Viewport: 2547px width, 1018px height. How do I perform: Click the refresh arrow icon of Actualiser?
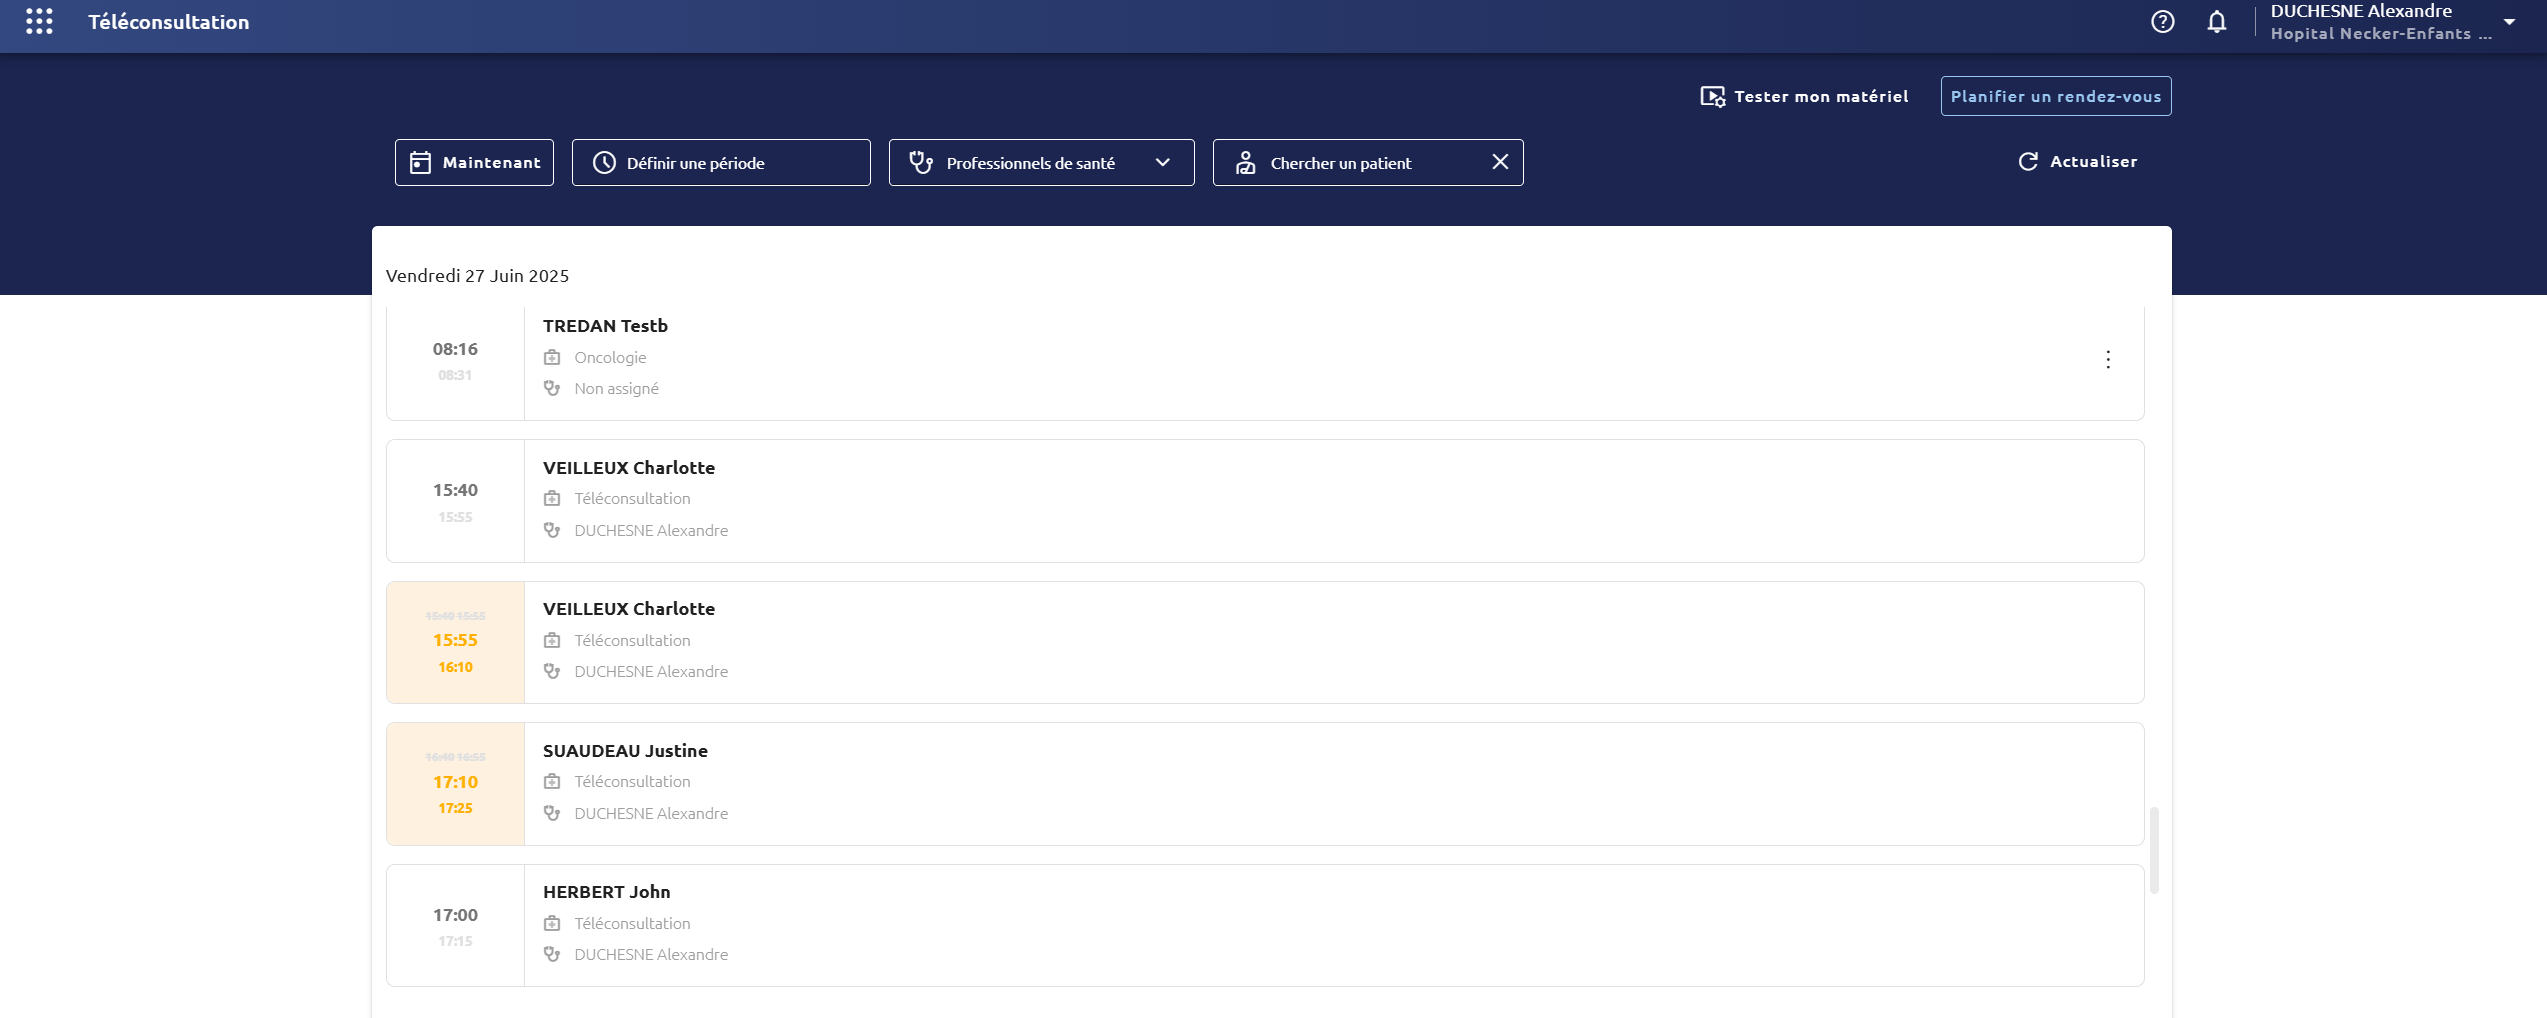2028,161
